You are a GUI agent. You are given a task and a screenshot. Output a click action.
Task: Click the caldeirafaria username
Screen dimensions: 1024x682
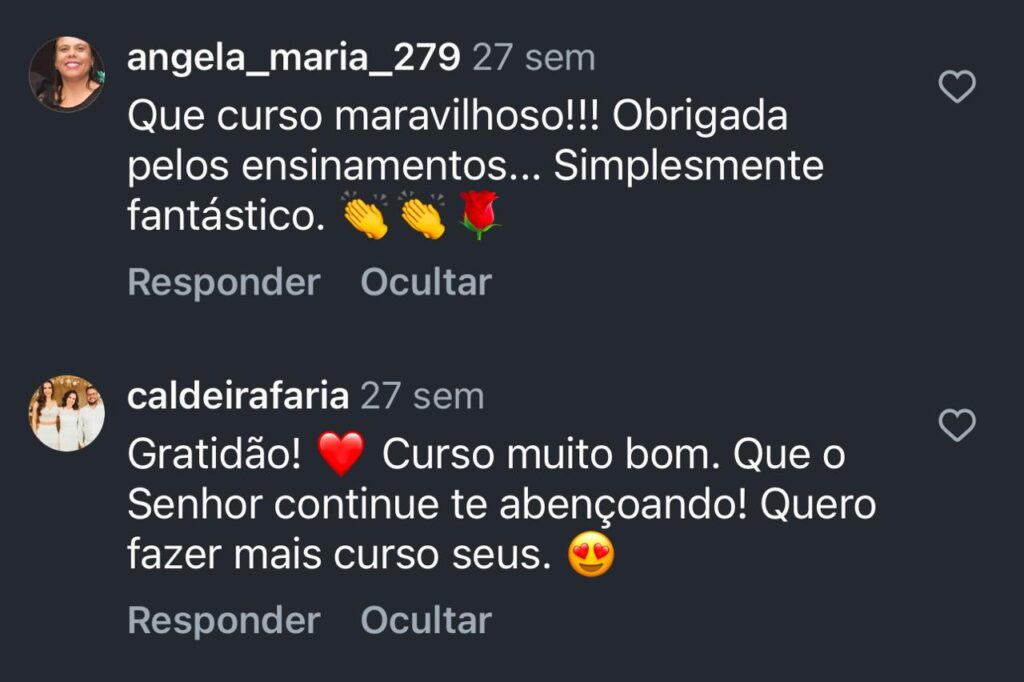click(238, 397)
